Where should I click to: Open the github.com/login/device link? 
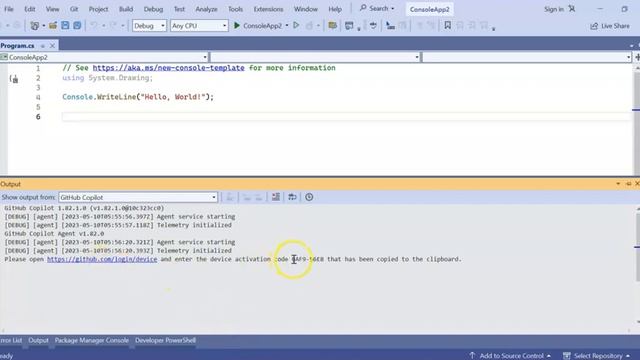102,259
